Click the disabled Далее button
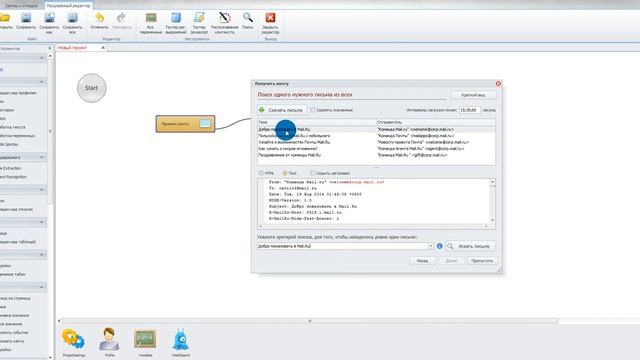The width and height of the screenshot is (640, 360). [451, 260]
